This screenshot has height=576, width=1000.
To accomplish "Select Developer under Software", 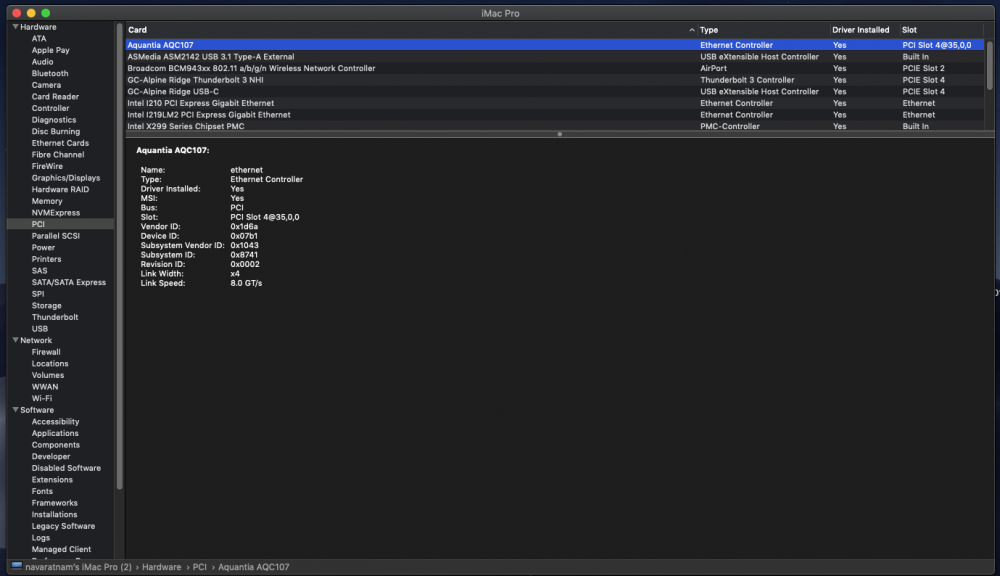I will click(51, 456).
